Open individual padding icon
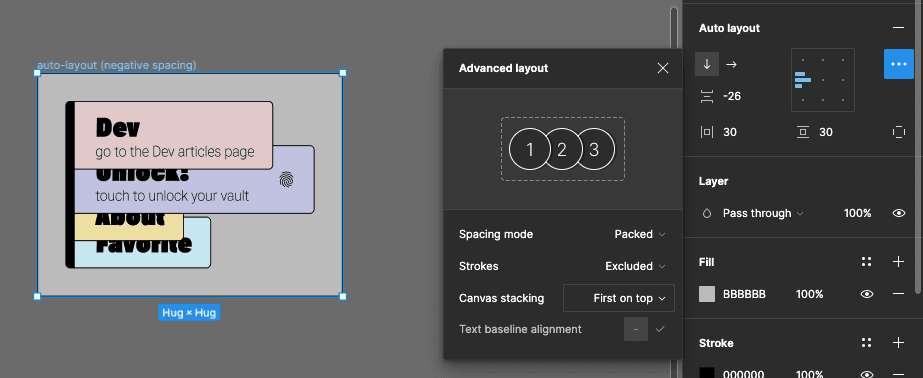Viewport: 923px width, 378px height. pyautogui.click(x=899, y=132)
